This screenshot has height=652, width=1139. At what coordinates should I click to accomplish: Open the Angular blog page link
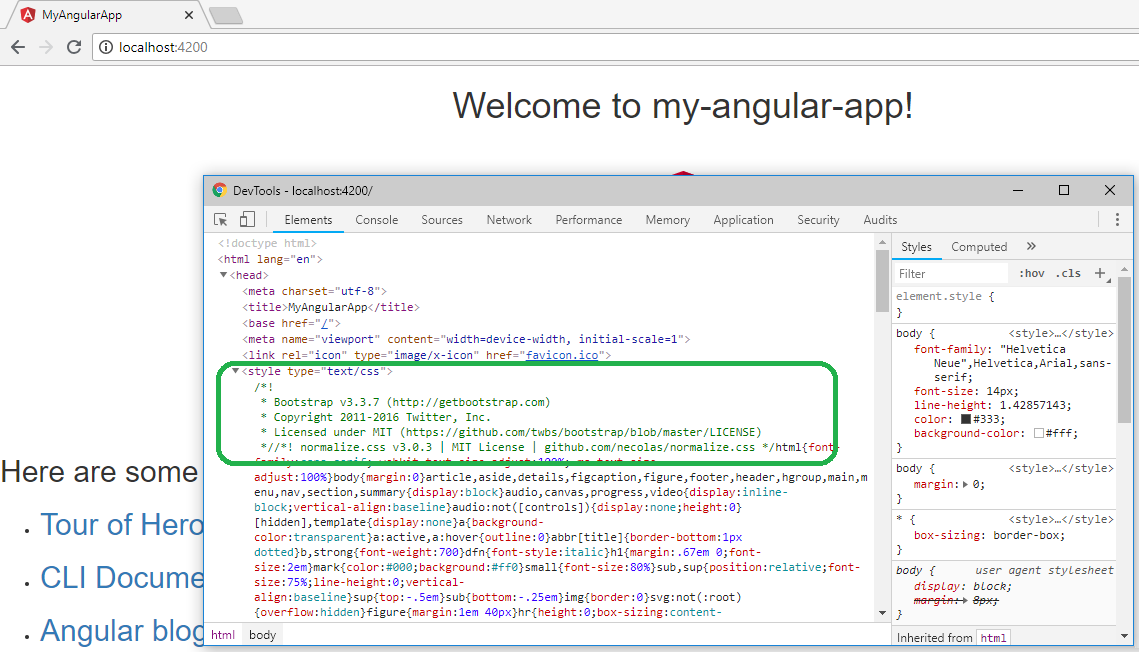[122, 630]
